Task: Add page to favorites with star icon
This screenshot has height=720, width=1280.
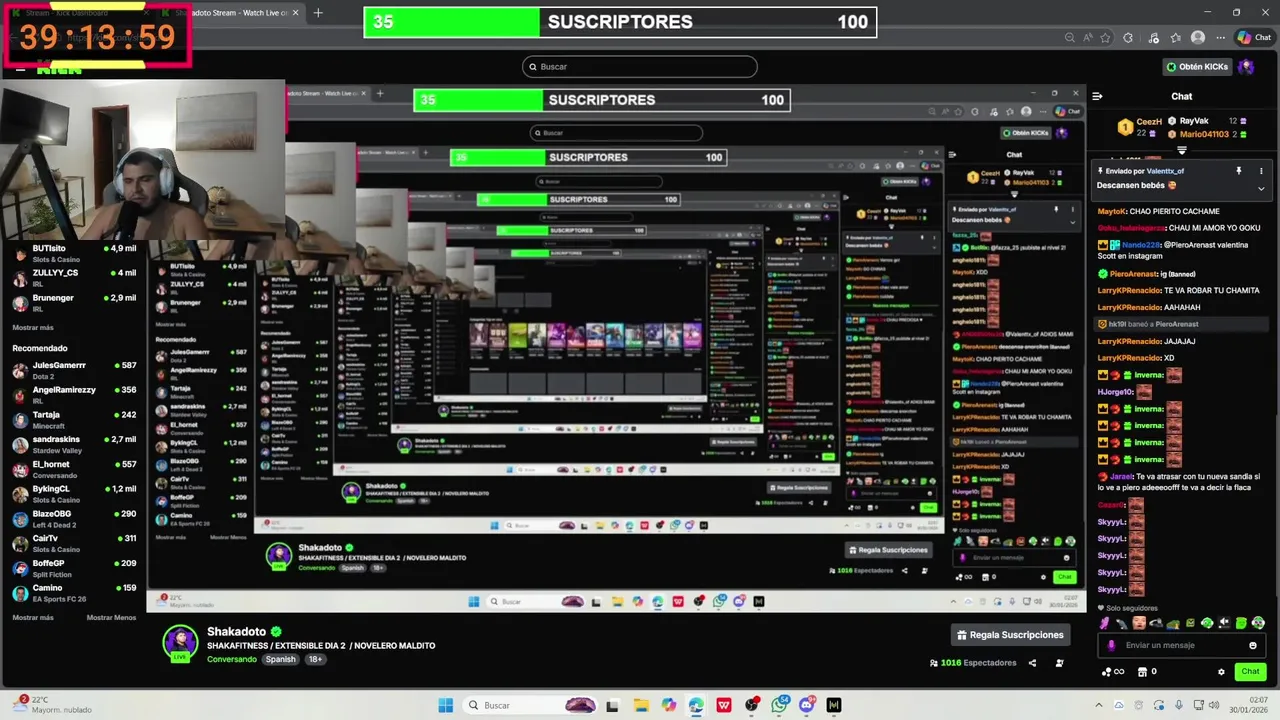Action: click(x=1106, y=37)
